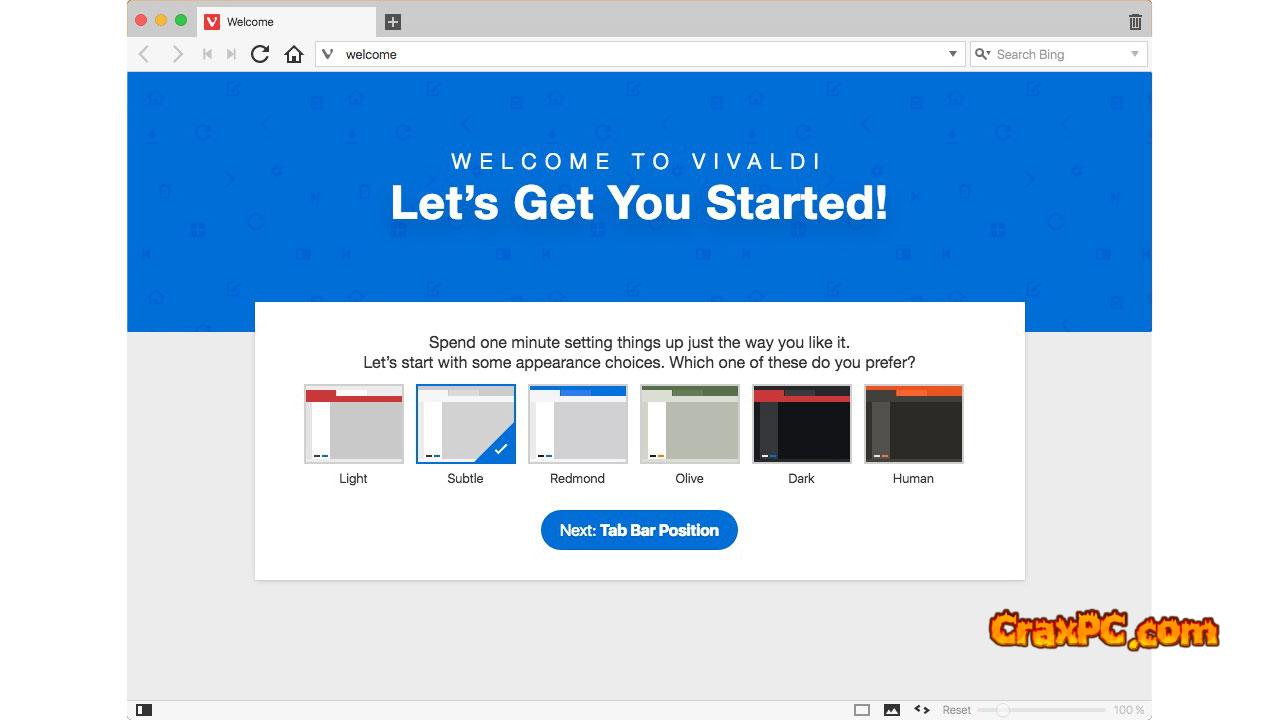Adjust the page zoom slider
Image resolution: width=1280 pixels, height=720 pixels.
(1041, 710)
